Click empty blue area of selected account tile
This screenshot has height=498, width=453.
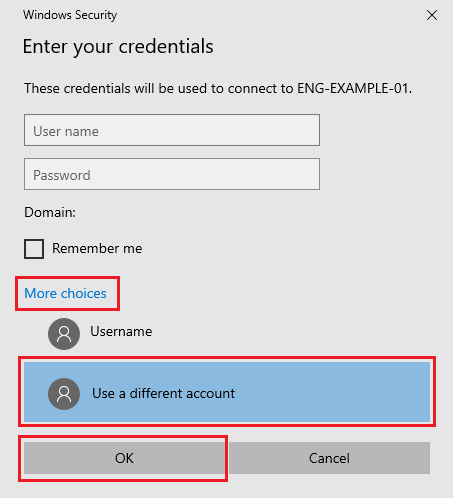coord(333,393)
